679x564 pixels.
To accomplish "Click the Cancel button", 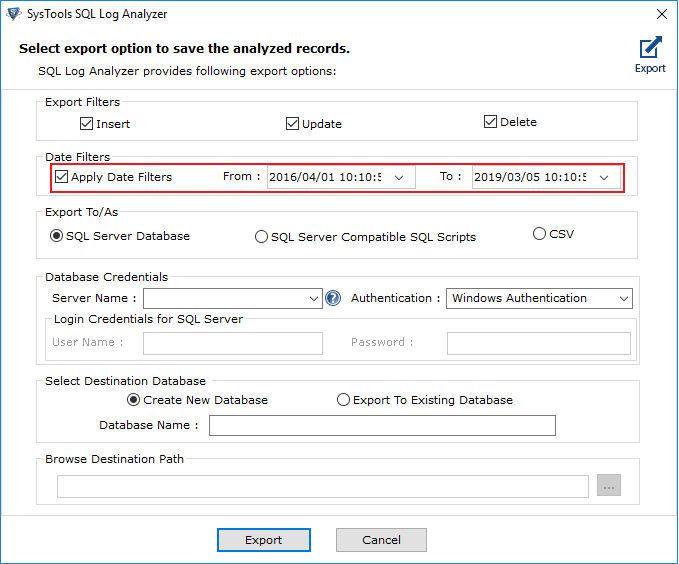I will (381, 540).
